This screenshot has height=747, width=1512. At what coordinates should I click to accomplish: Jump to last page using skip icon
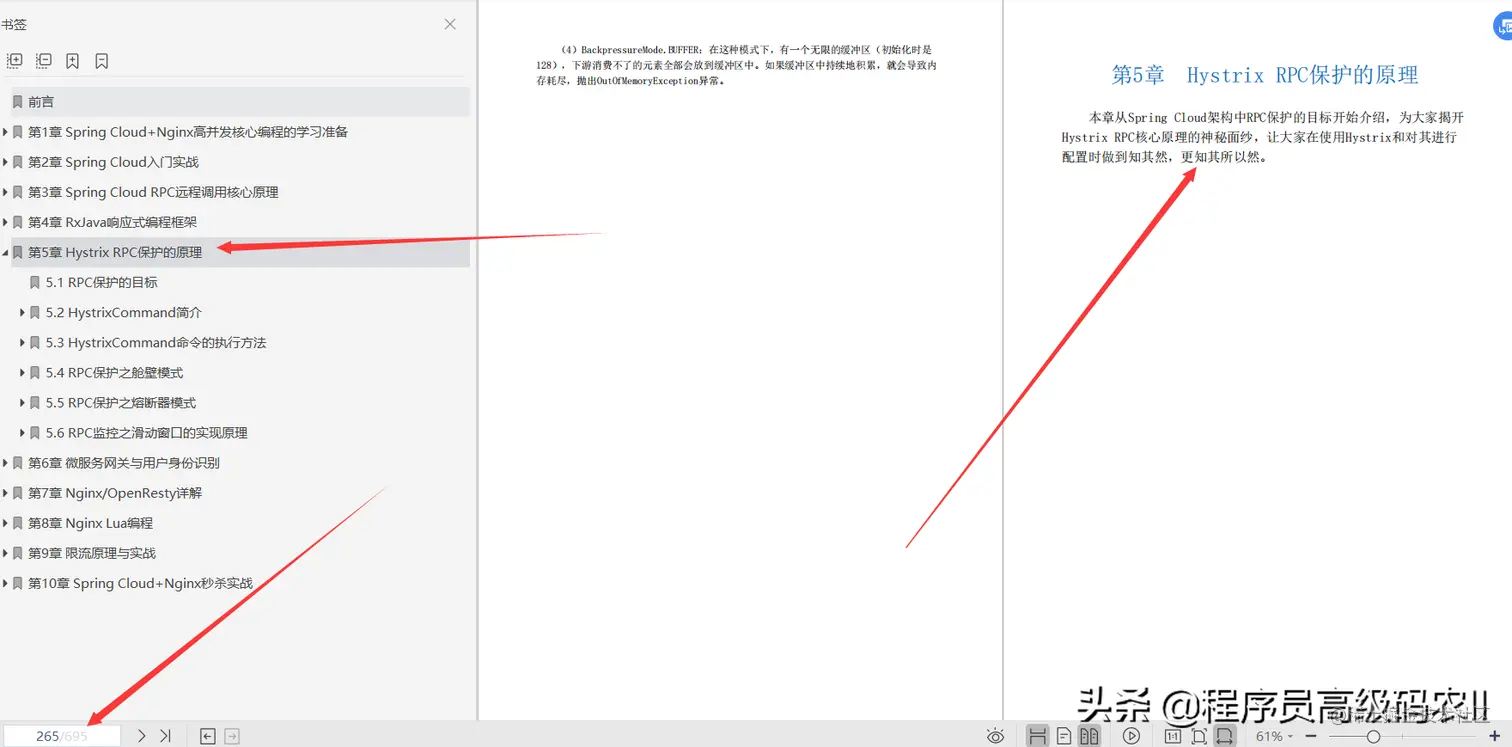[166, 735]
